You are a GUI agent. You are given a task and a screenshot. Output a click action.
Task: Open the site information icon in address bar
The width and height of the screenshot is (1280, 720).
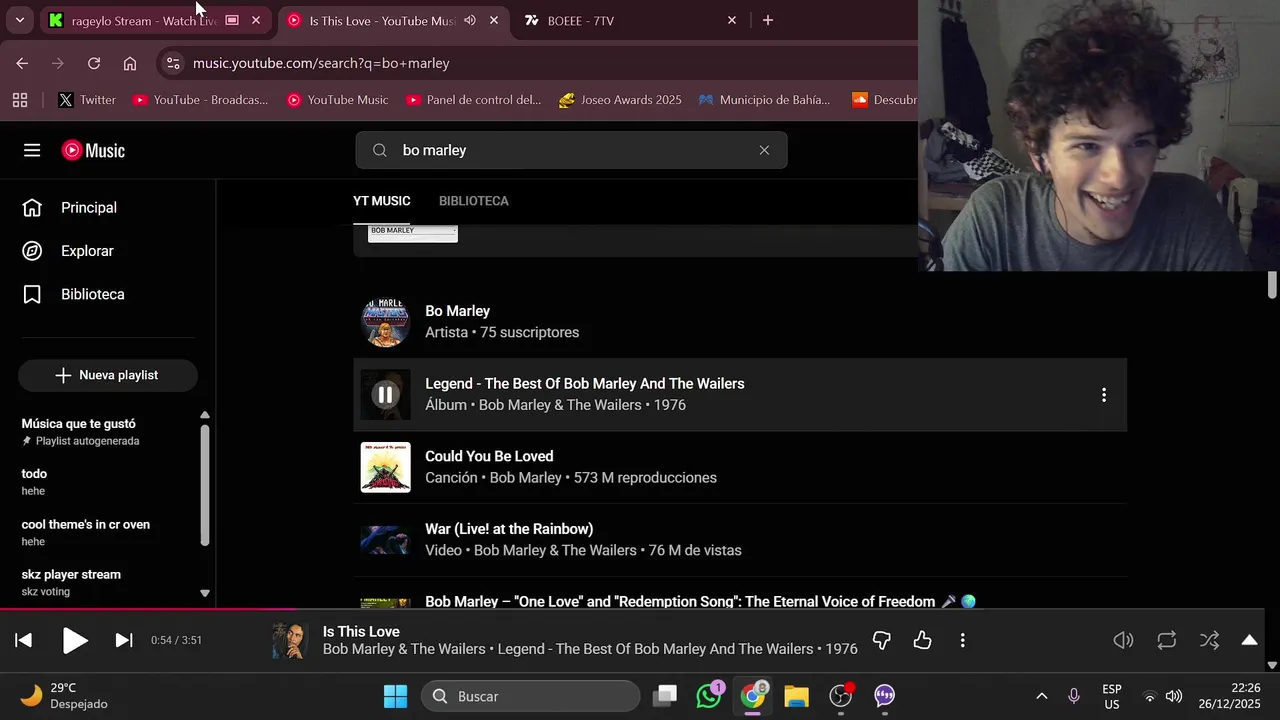173,63
